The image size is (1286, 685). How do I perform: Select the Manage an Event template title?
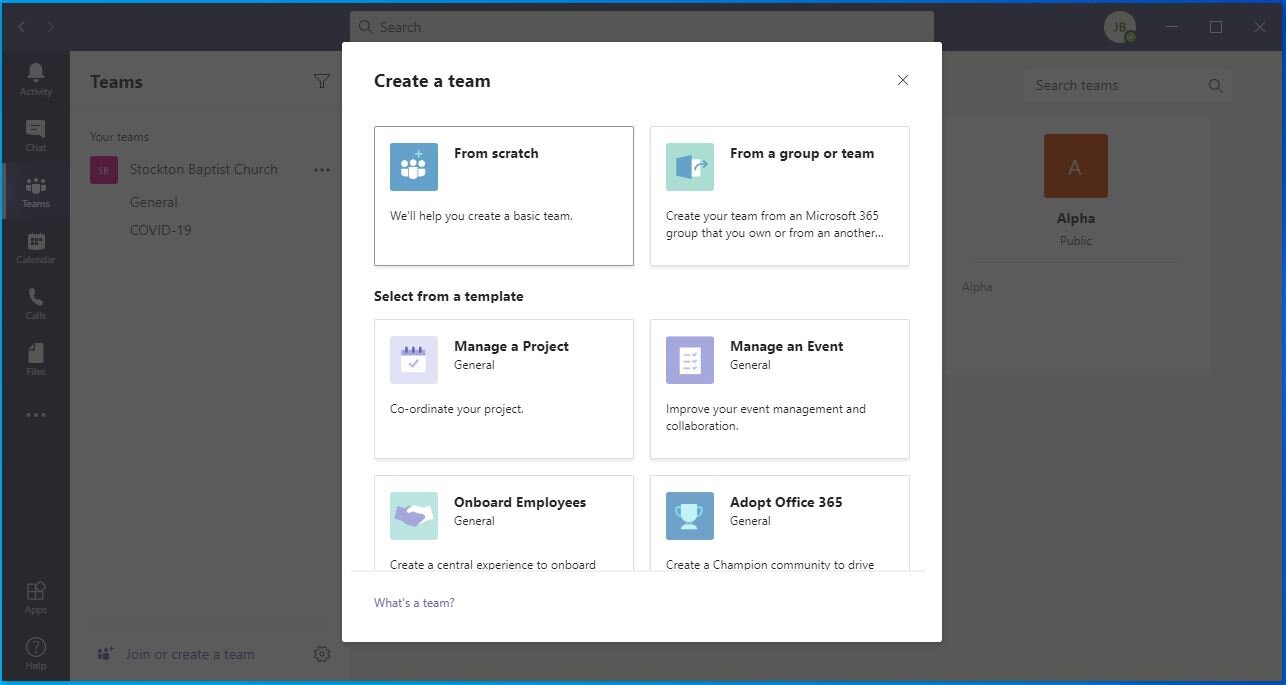click(786, 346)
